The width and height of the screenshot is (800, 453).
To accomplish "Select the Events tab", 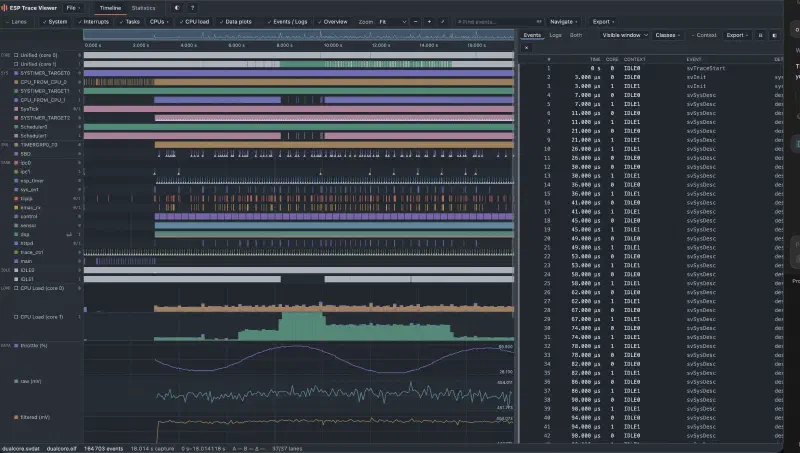I will (x=532, y=35).
